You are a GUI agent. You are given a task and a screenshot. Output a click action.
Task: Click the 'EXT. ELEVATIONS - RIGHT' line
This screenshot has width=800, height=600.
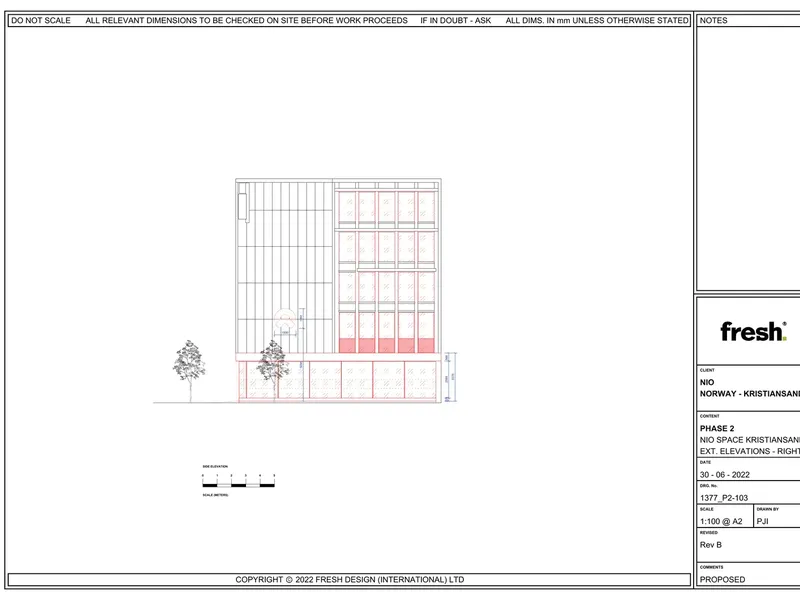coord(749,451)
